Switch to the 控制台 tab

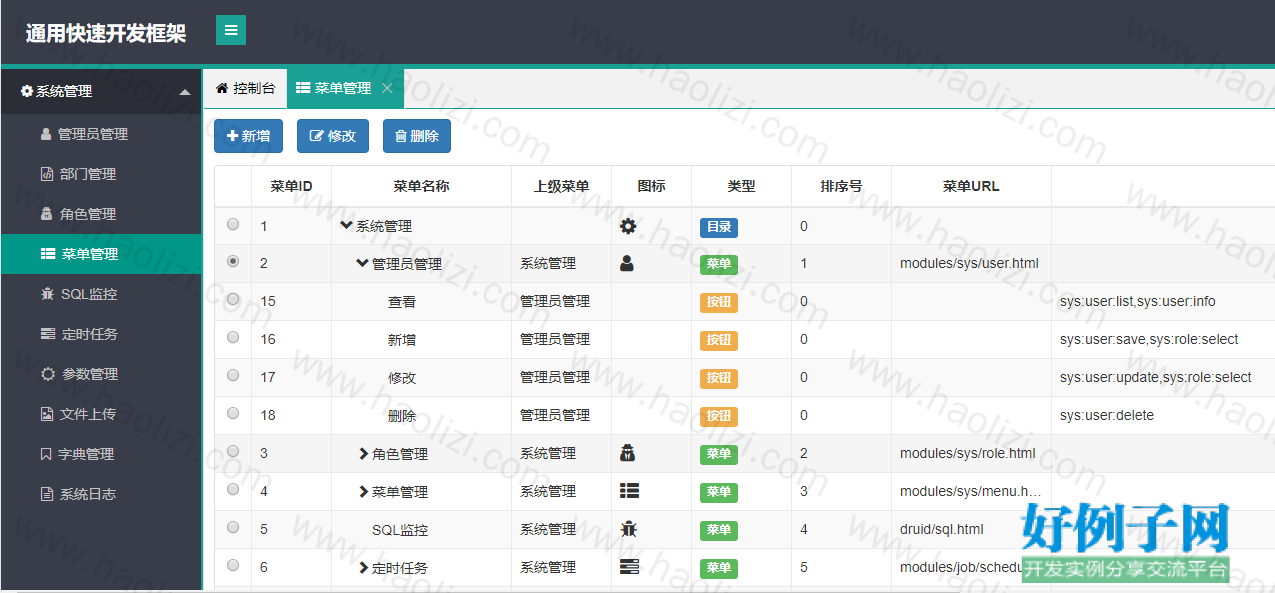pyautogui.click(x=245, y=88)
